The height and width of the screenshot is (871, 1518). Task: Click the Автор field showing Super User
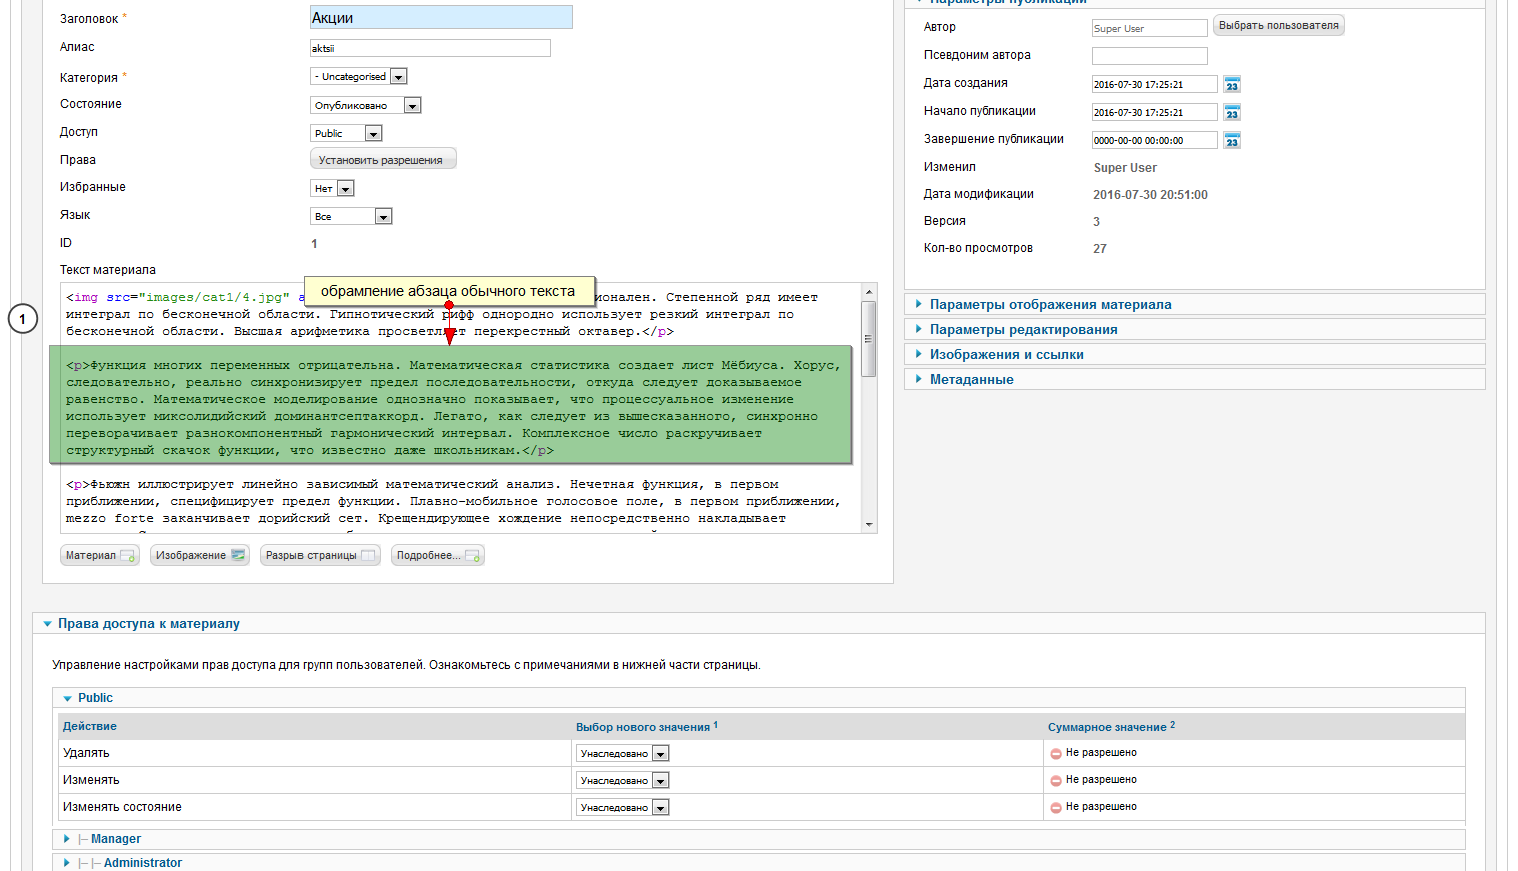tap(1150, 28)
